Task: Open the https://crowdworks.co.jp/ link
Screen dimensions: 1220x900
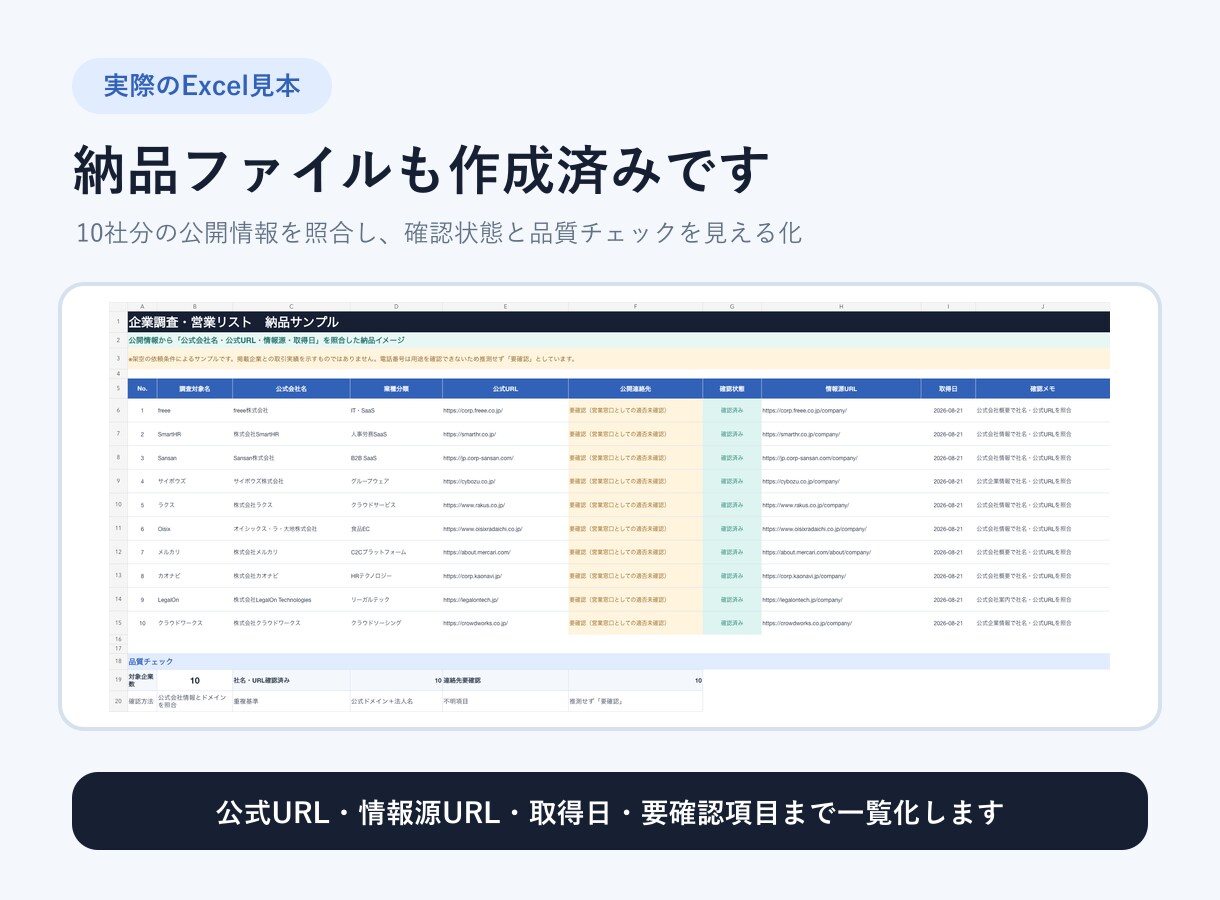Action: click(475, 623)
